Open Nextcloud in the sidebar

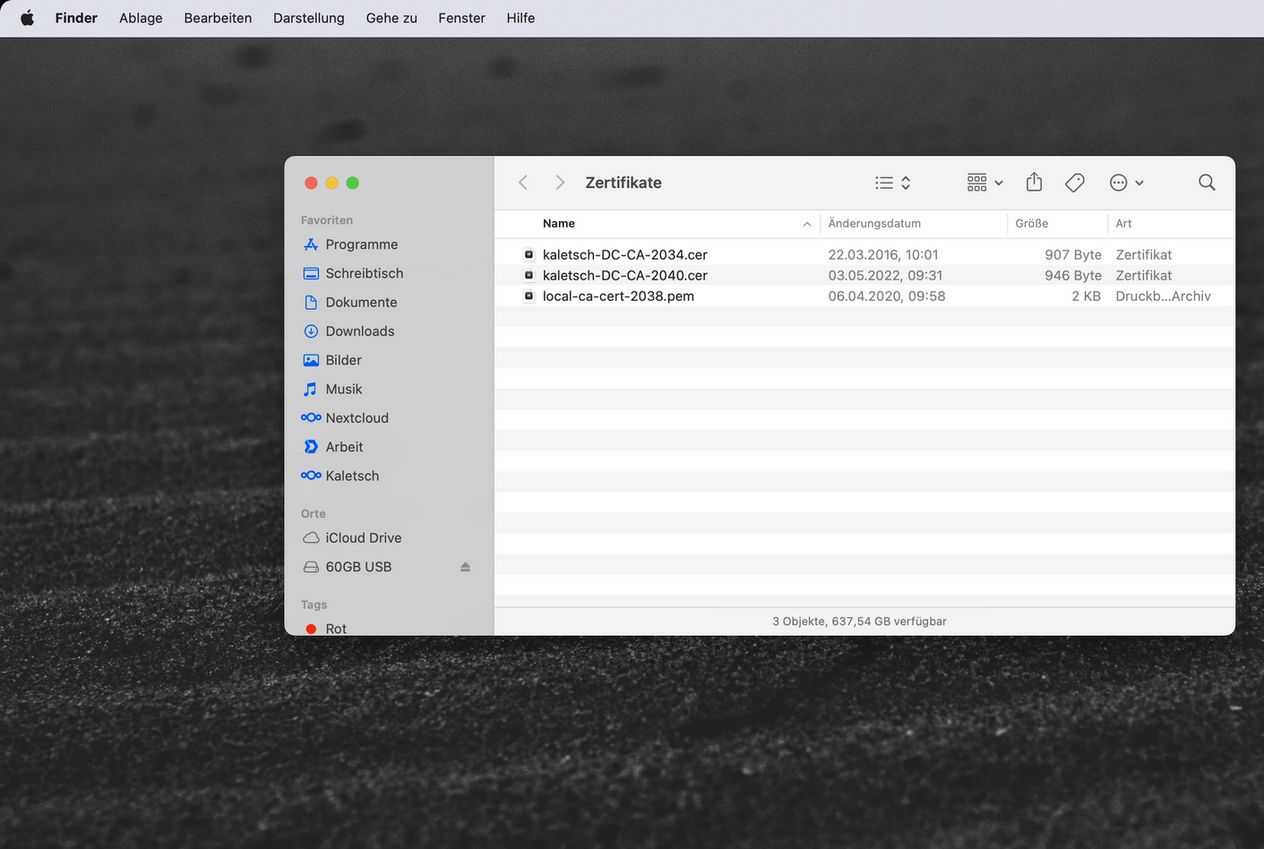click(356, 418)
